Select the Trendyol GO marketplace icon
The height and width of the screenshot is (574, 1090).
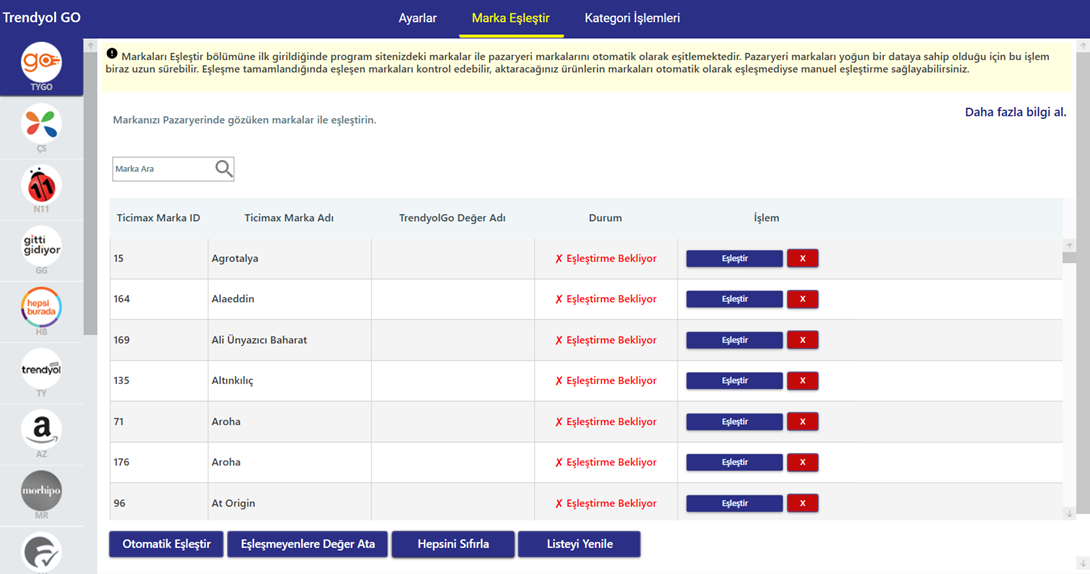click(x=41, y=63)
